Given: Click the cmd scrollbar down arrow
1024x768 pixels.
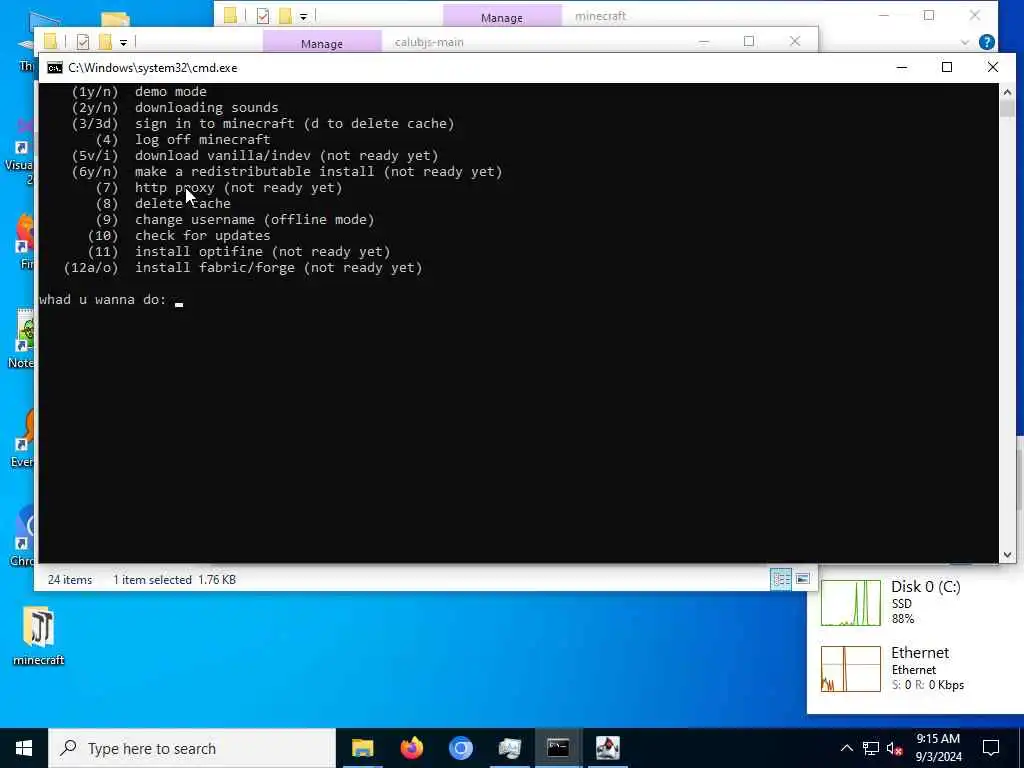Looking at the screenshot, I should (x=1007, y=554).
